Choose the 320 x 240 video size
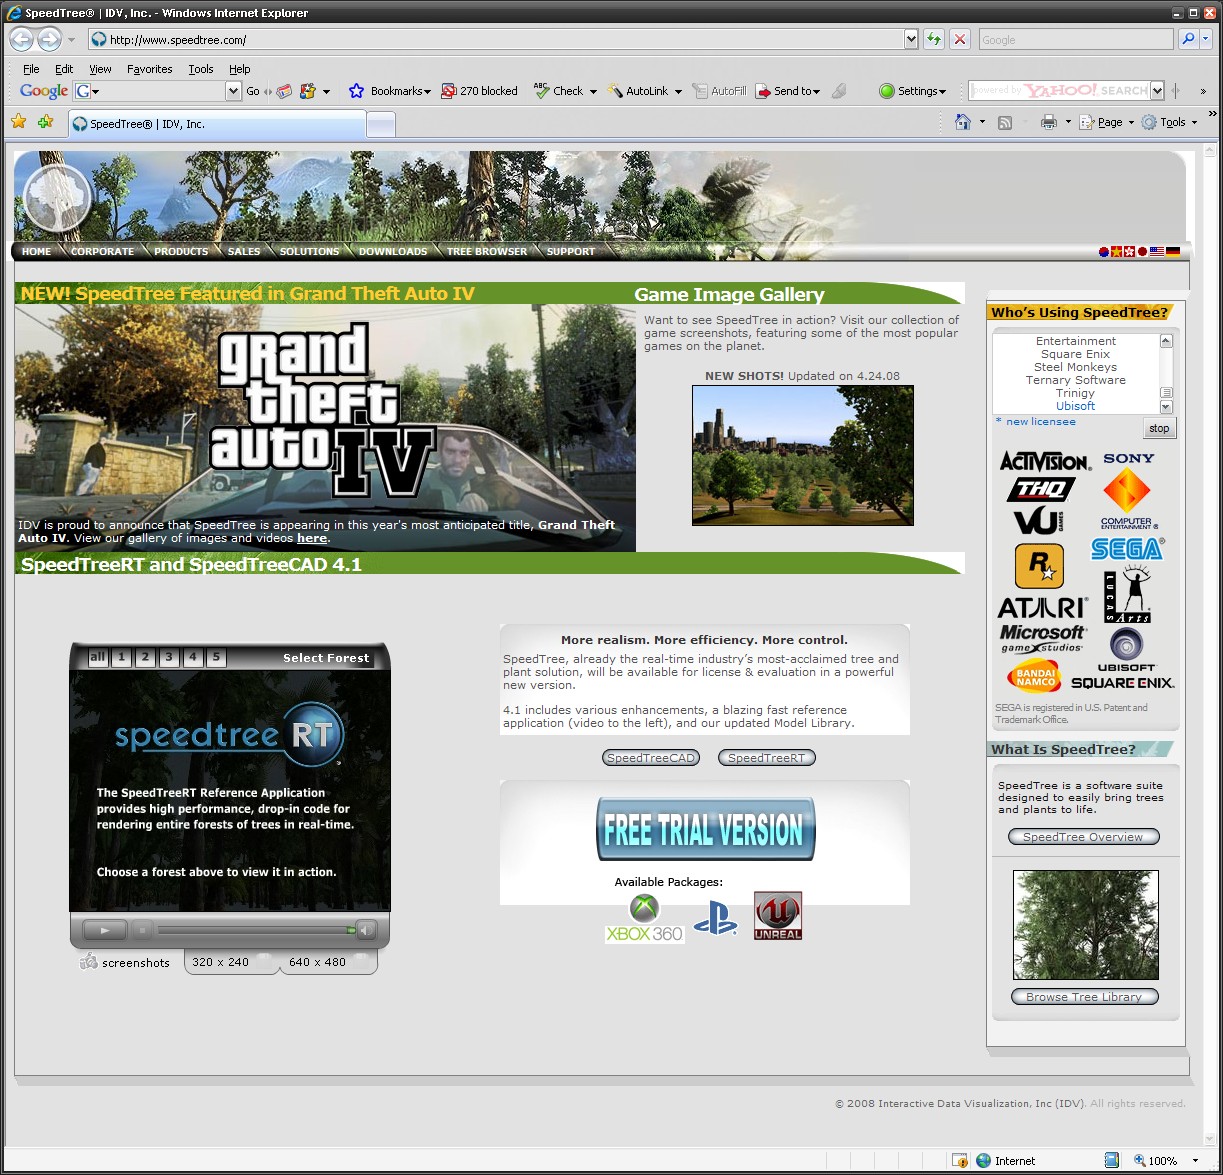 tap(220, 962)
